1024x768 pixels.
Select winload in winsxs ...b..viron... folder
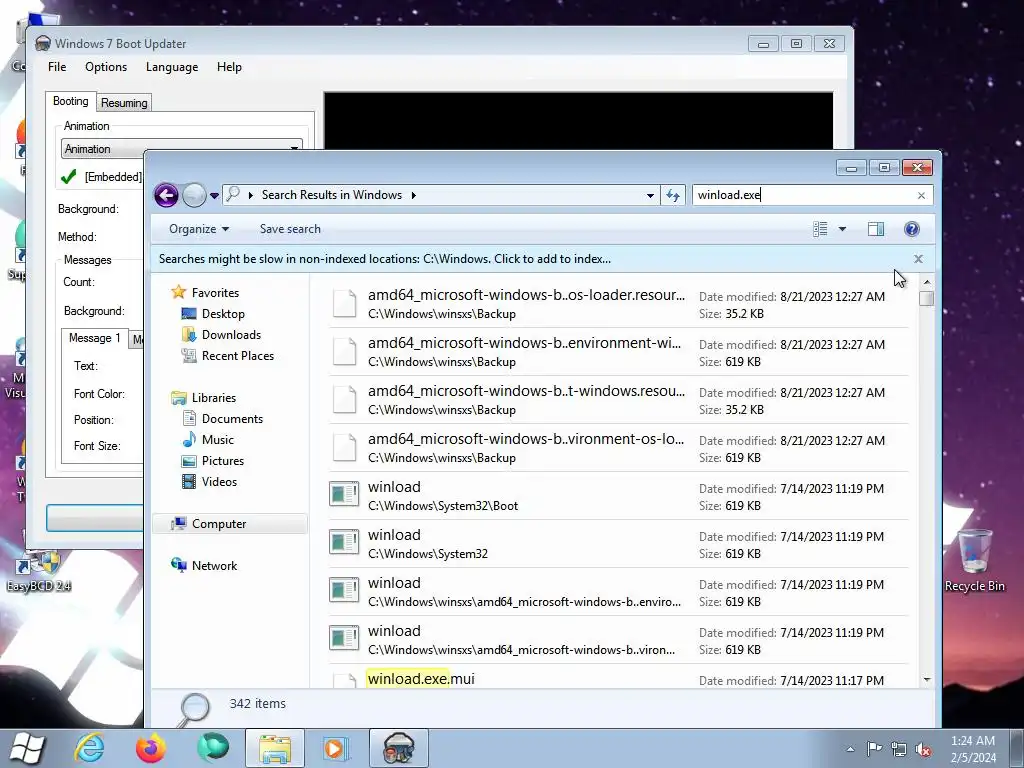click(618, 640)
